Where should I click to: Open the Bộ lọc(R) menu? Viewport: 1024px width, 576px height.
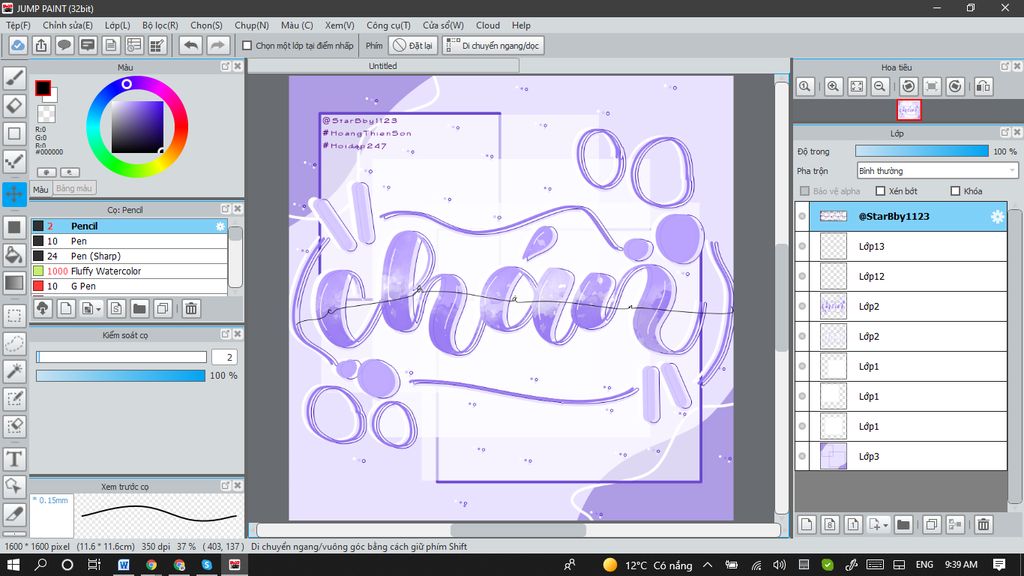160,25
